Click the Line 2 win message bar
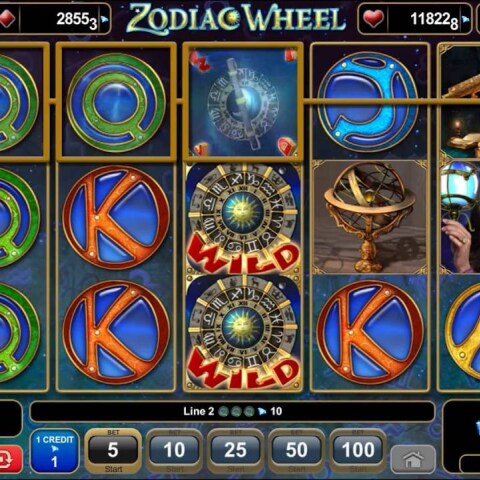Viewport: 480px width, 480px height. click(232, 411)
